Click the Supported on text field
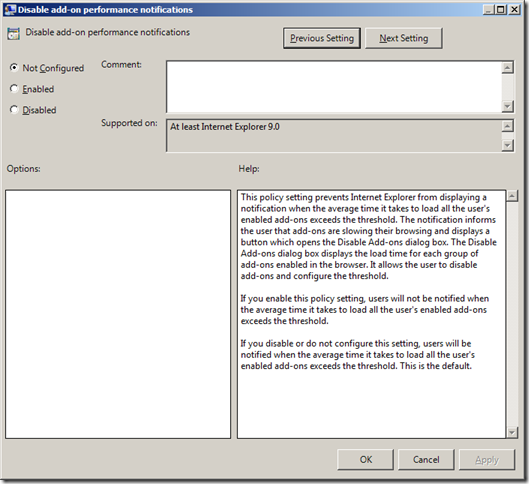 334,136
